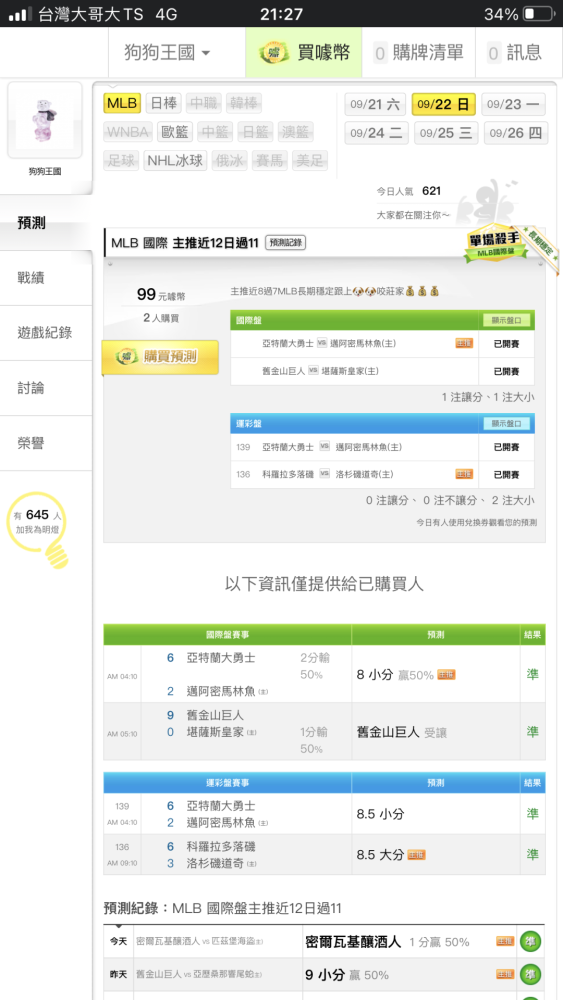Image resolution: width=563 pixels, height=1000 pixels.
Task: Open the 訊息 messages tab
Action: [514, 52]
